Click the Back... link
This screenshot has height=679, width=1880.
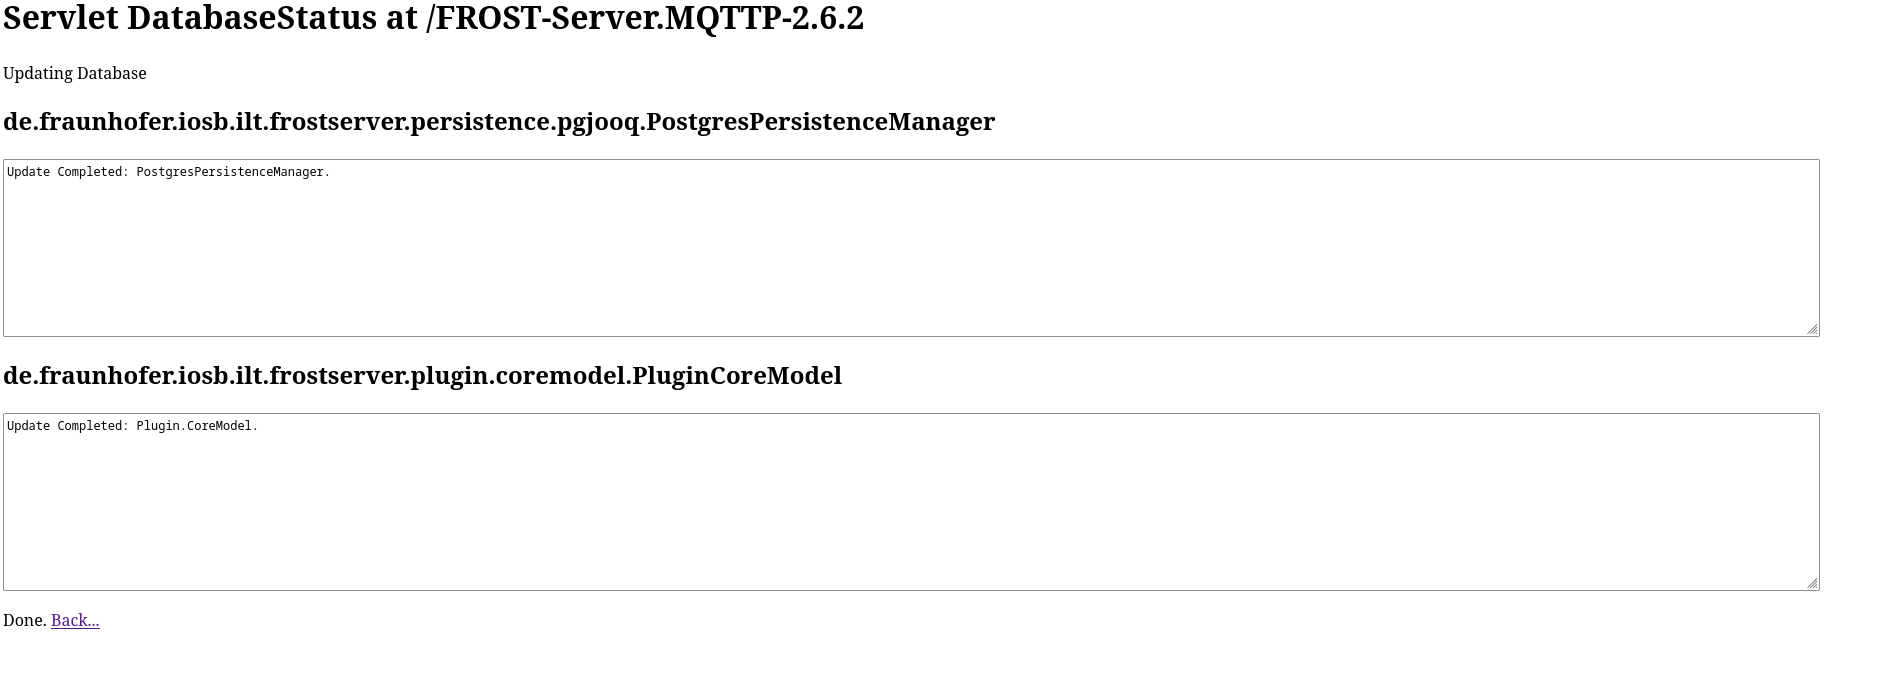75,621
